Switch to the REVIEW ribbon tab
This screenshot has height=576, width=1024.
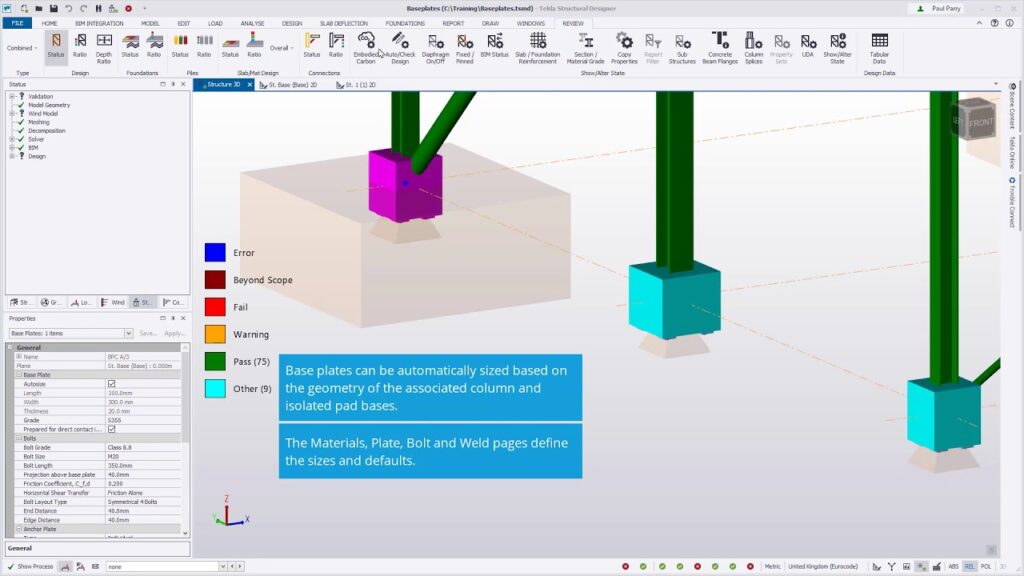[572, 23]
